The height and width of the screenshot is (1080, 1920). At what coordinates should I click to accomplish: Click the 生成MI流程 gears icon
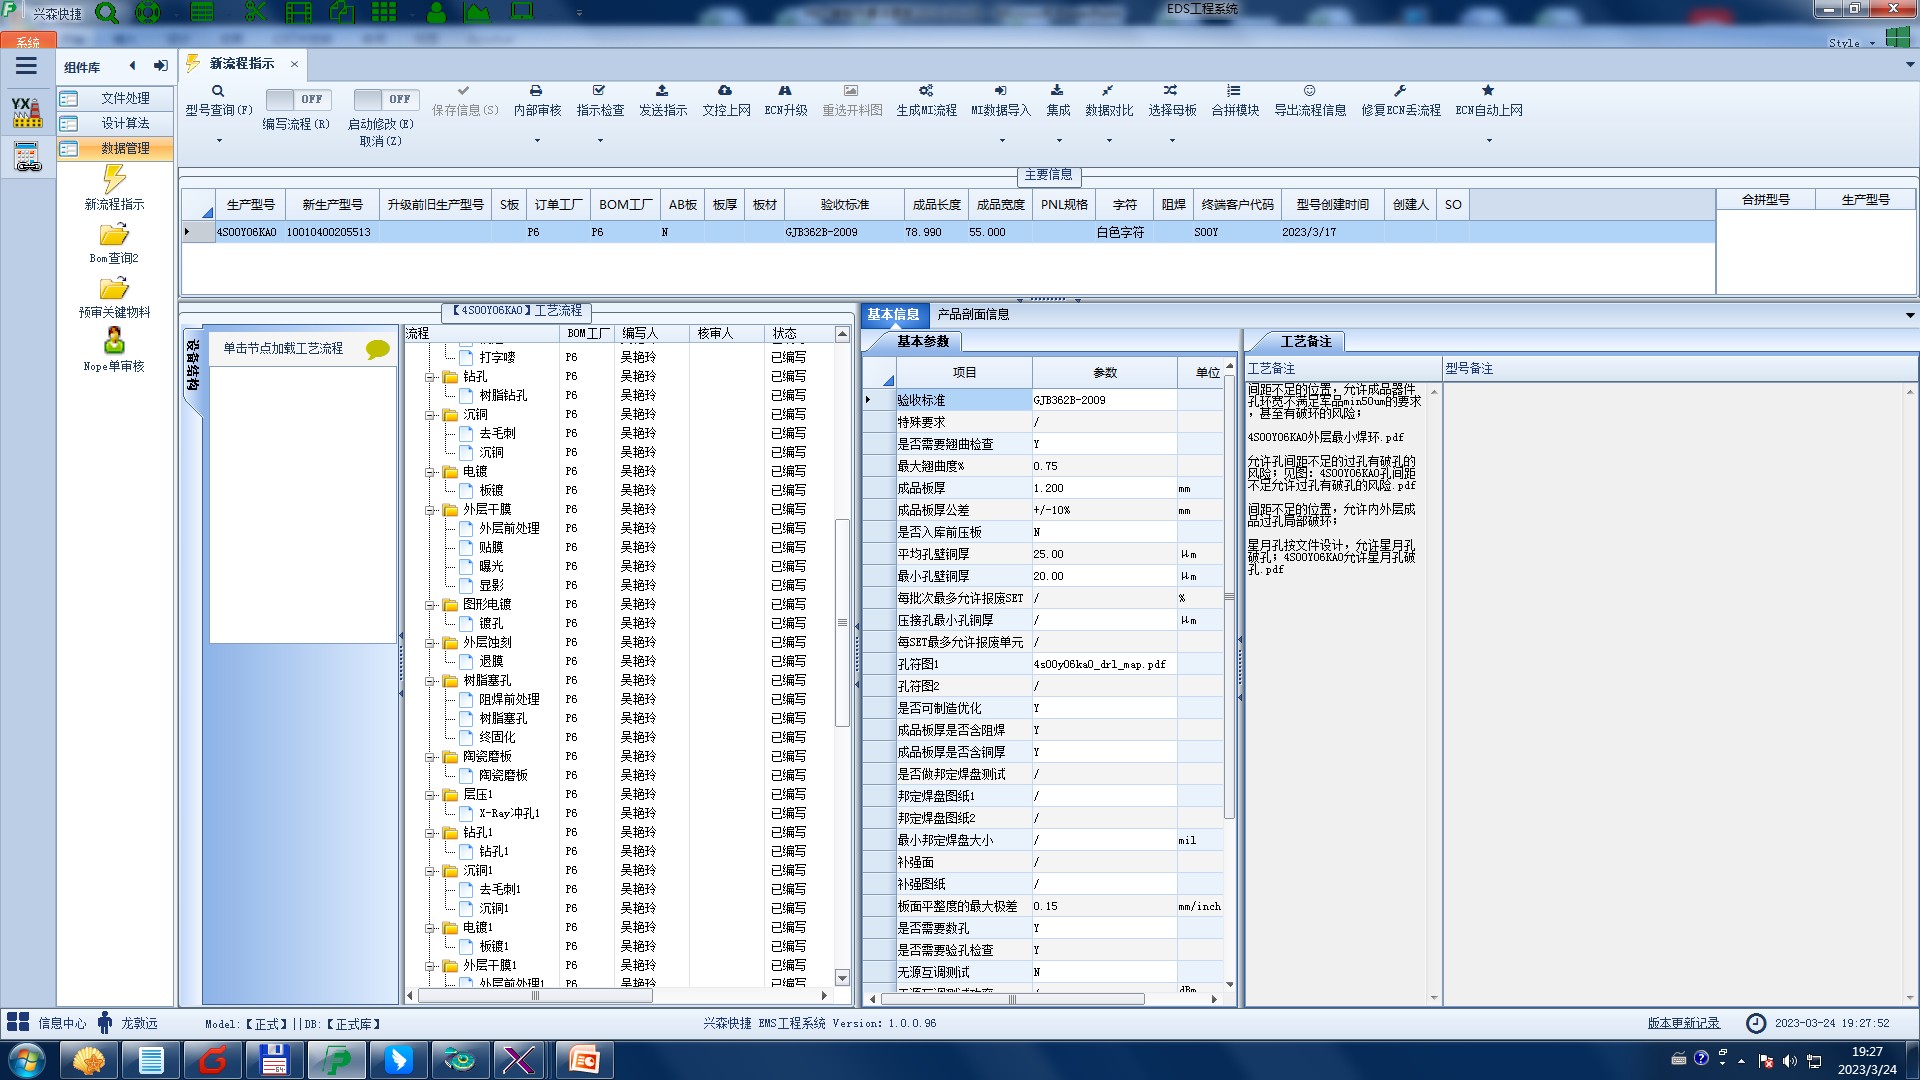(926, 91)
